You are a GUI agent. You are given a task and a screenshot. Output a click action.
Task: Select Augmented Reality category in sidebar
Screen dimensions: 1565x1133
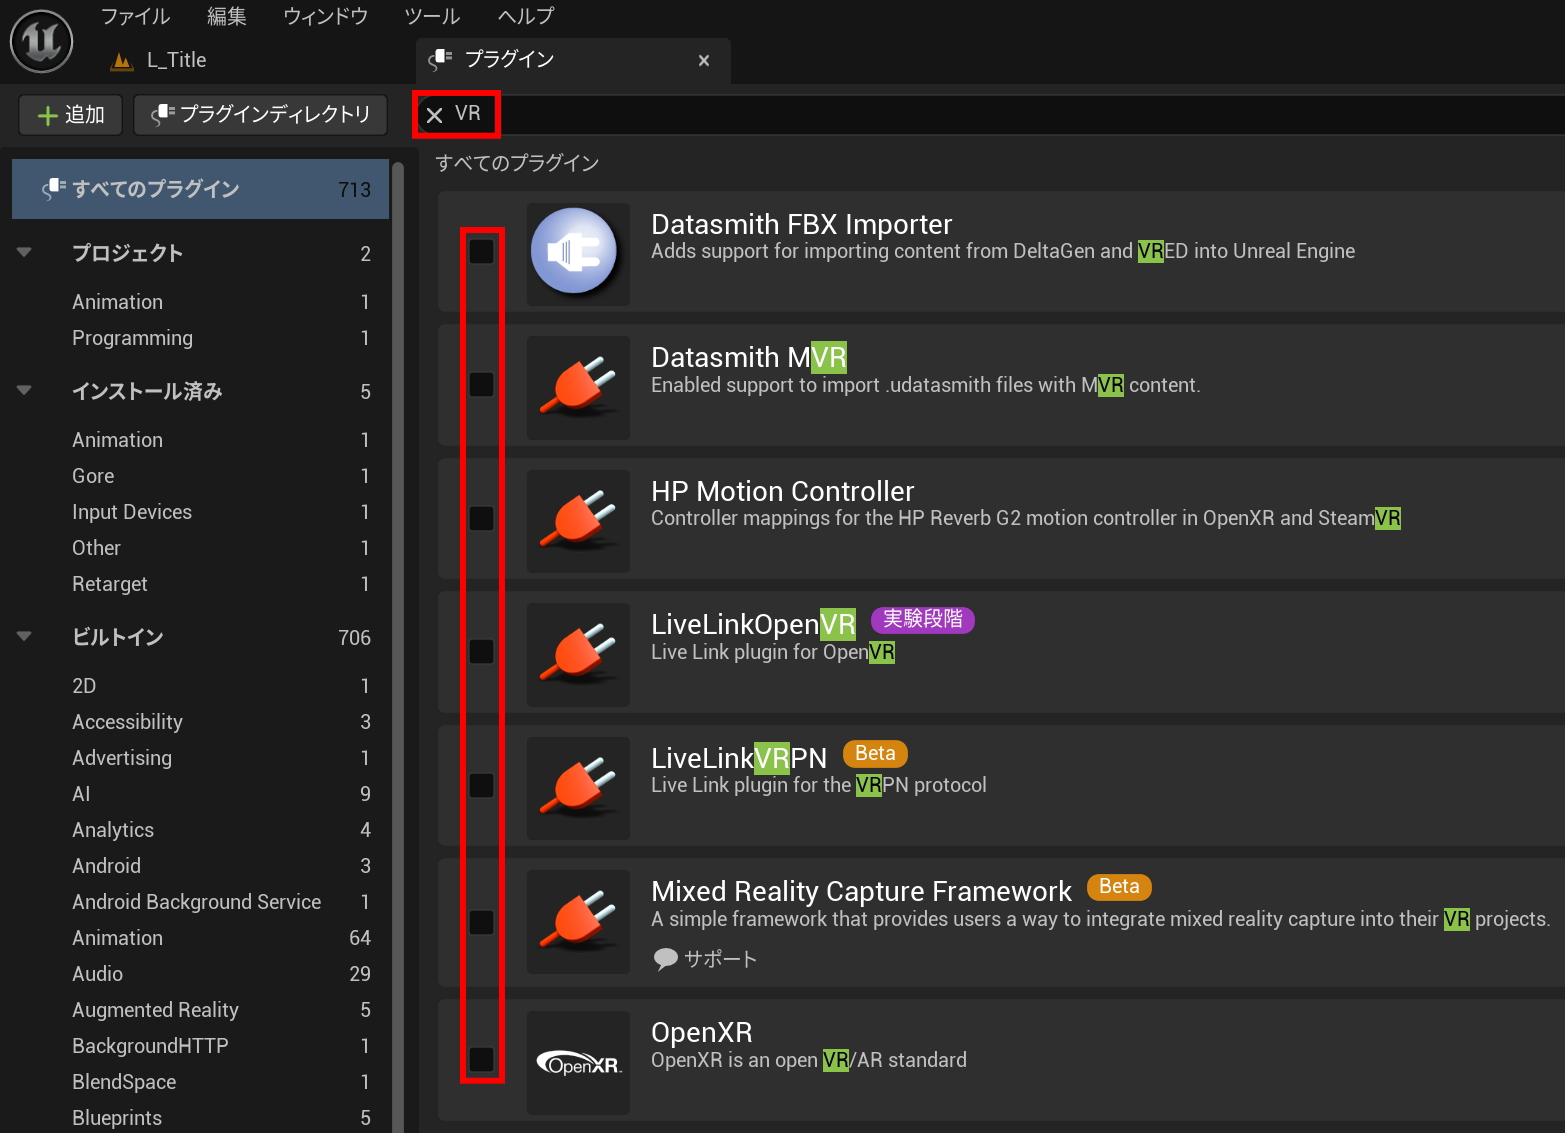click(155, 1010)
